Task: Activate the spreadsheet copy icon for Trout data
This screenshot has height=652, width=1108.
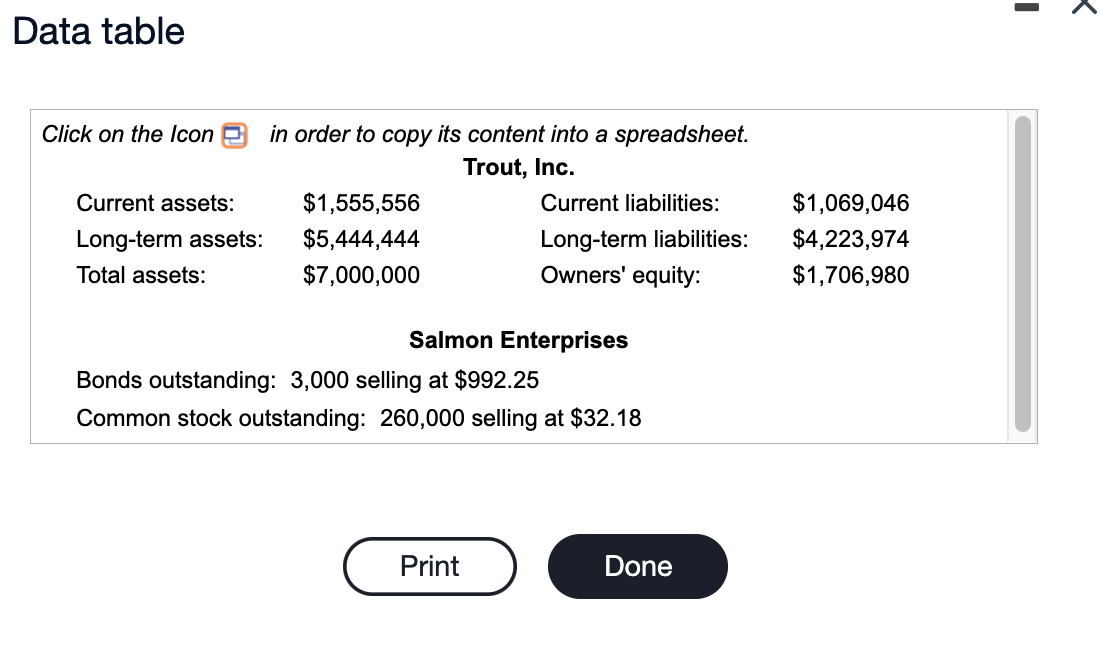Action: point(232,134)
